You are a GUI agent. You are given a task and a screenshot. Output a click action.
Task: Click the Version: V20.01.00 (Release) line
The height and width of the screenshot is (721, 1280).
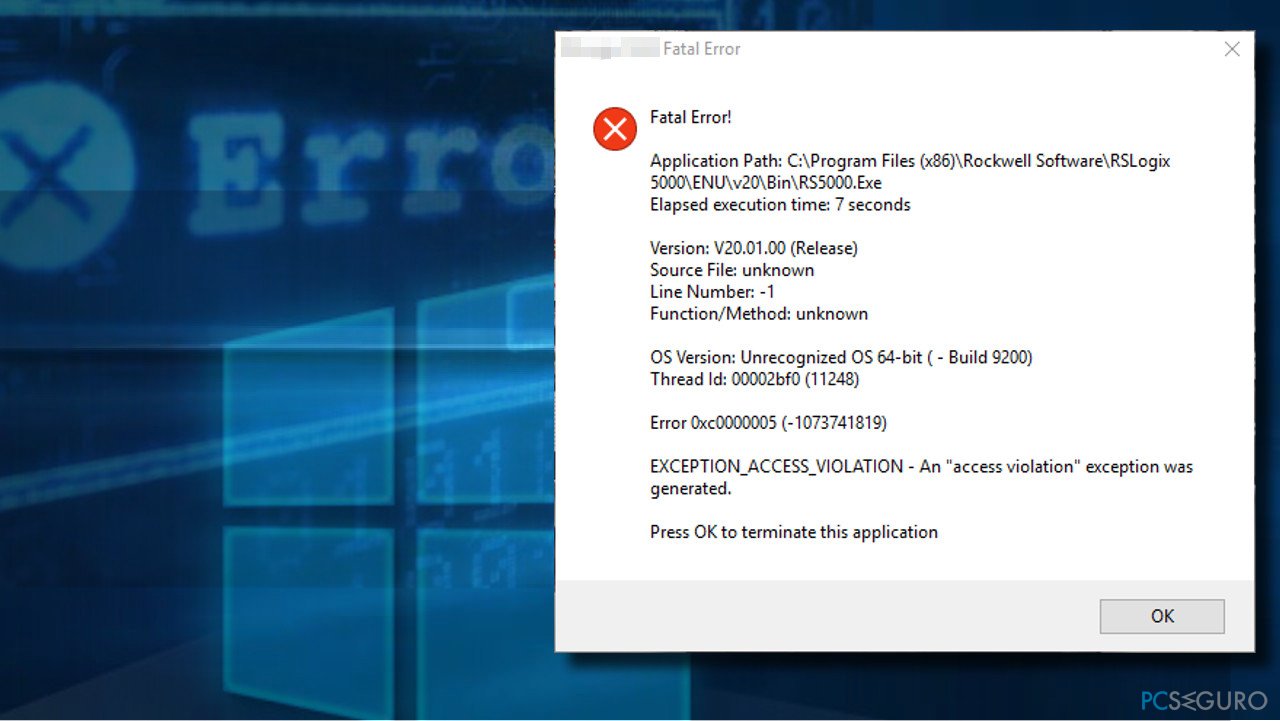[x=753, y=247]
